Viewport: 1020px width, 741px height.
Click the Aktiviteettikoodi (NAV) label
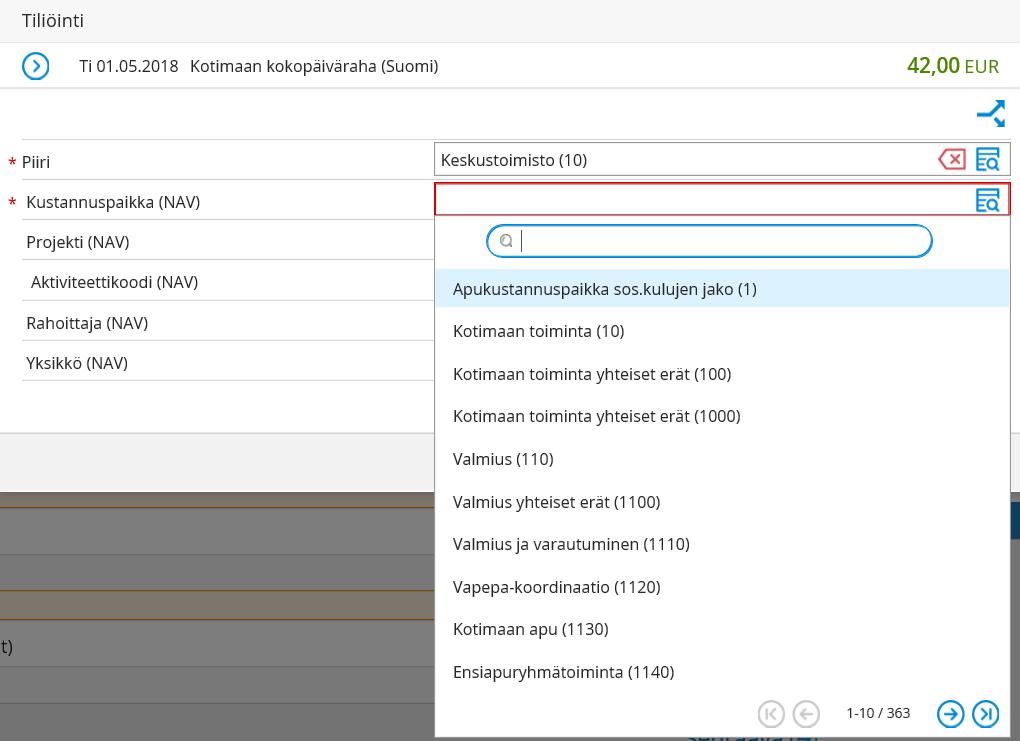(x=114, y=282)
